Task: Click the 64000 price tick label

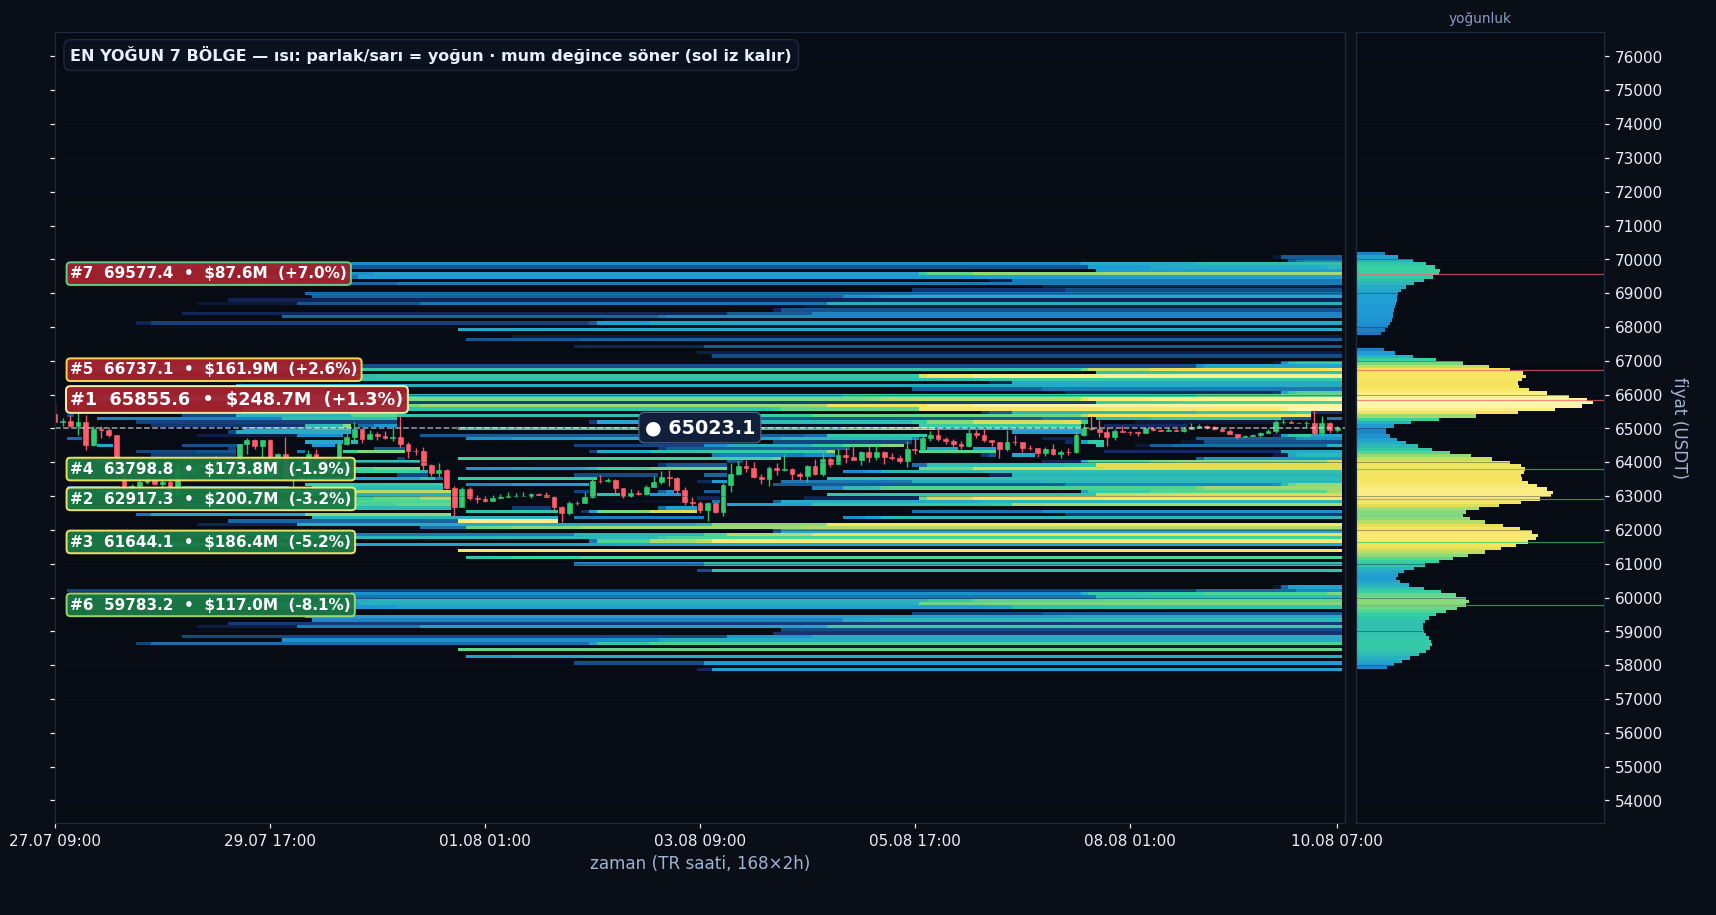Action: pos(1638,462)
